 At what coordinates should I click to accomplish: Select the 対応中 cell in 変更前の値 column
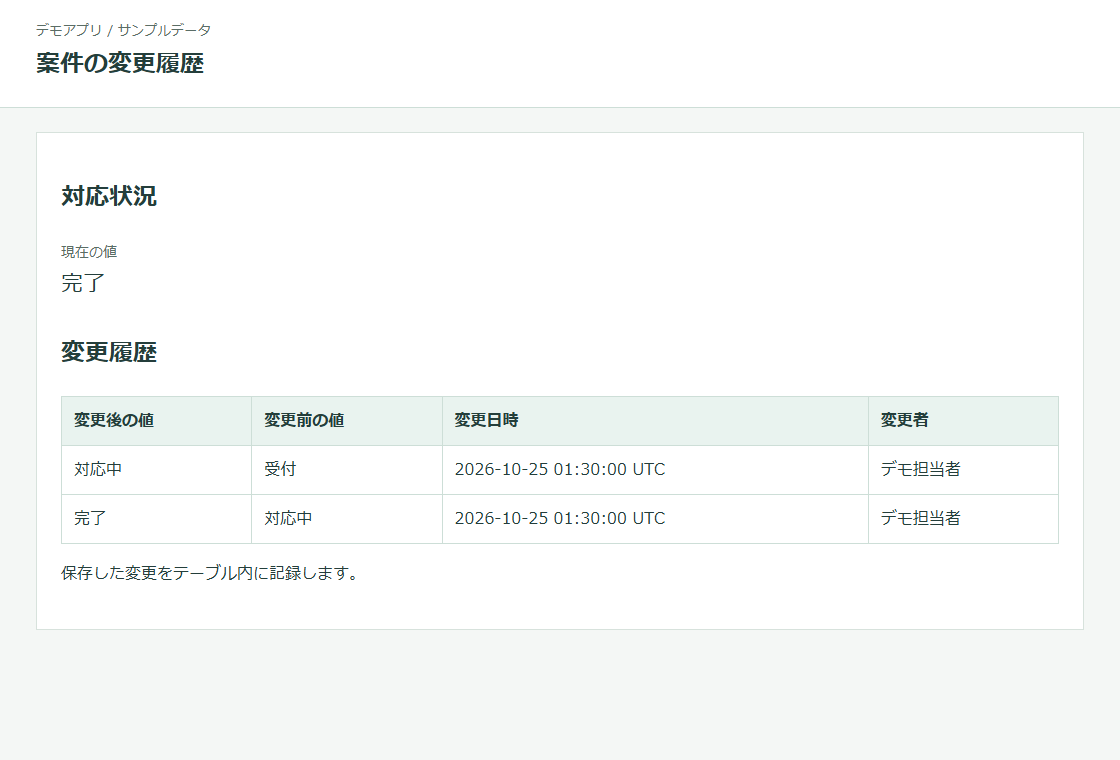347,519
